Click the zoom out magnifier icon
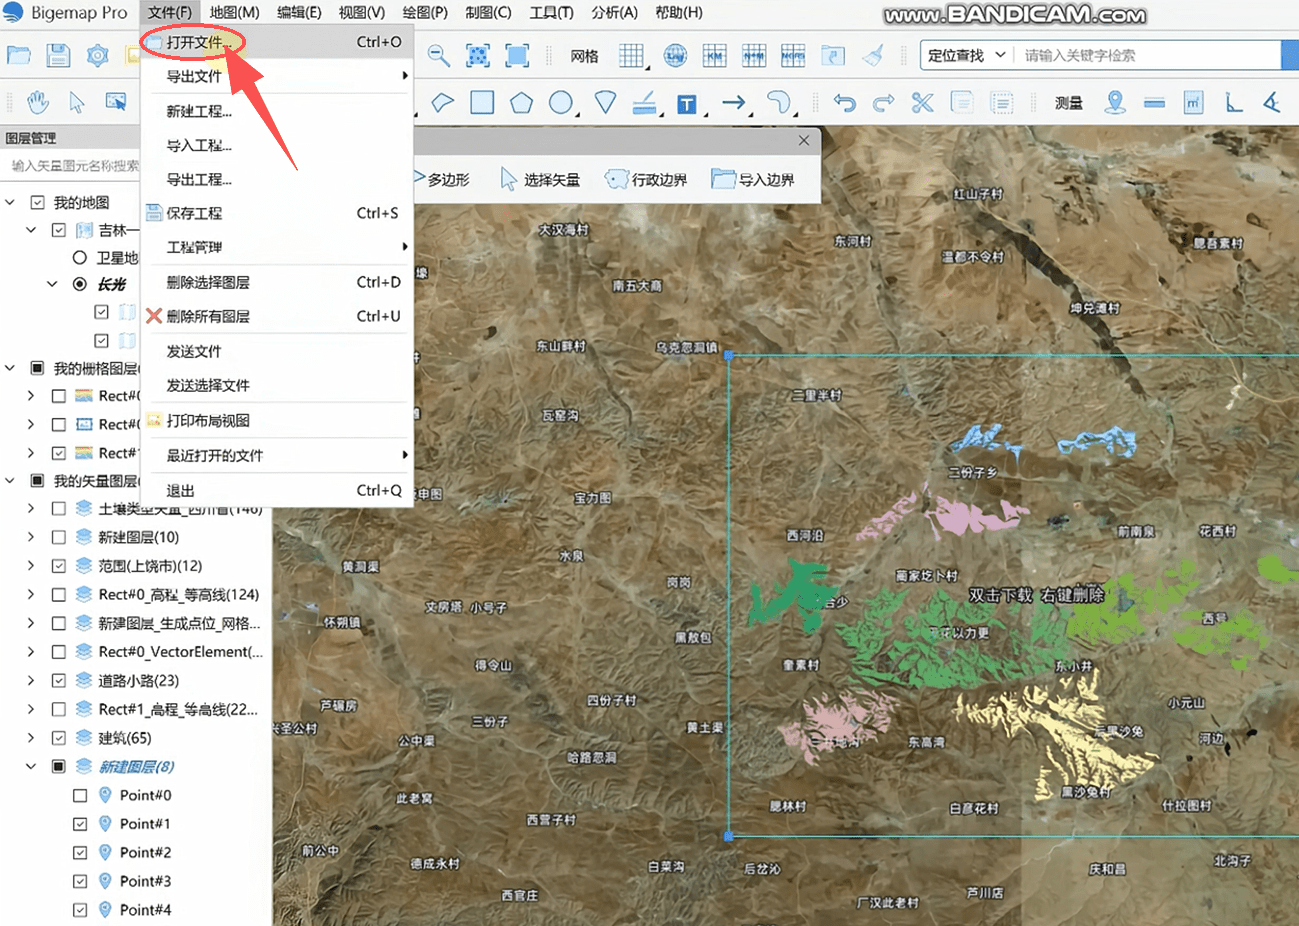This screenshot has width=1299, height=926. [x=438, y=56]
